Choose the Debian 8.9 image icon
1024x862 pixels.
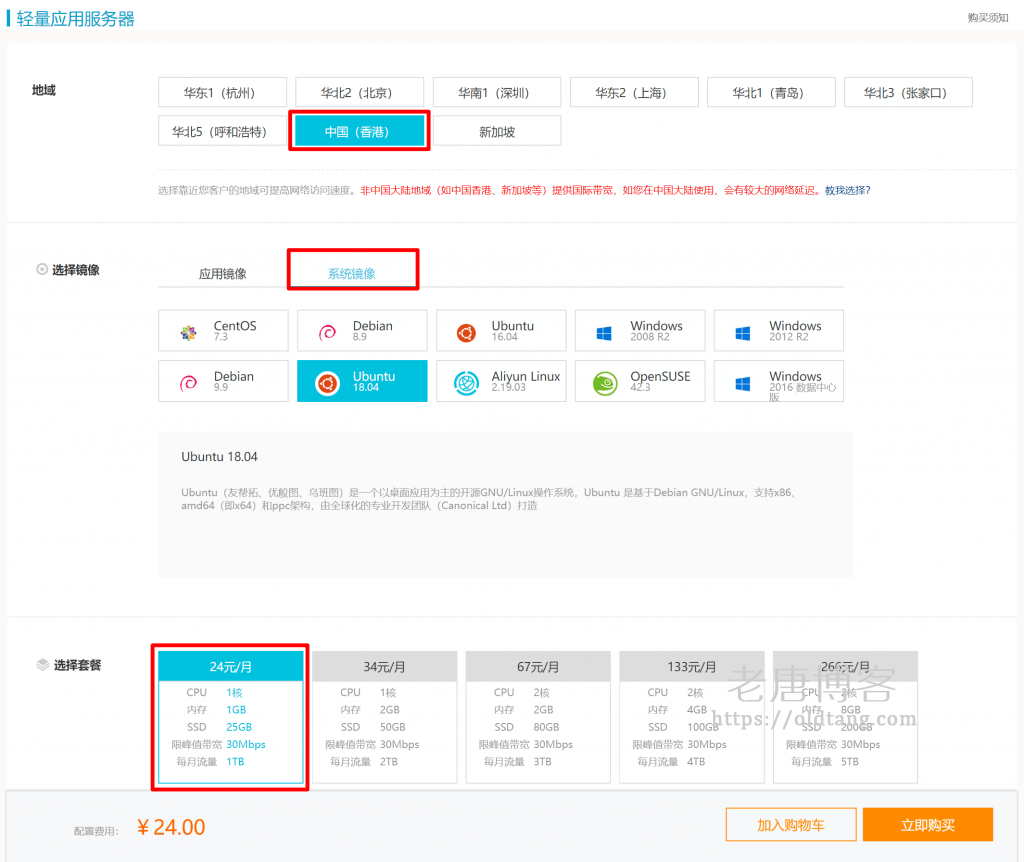tap(328, 333)
